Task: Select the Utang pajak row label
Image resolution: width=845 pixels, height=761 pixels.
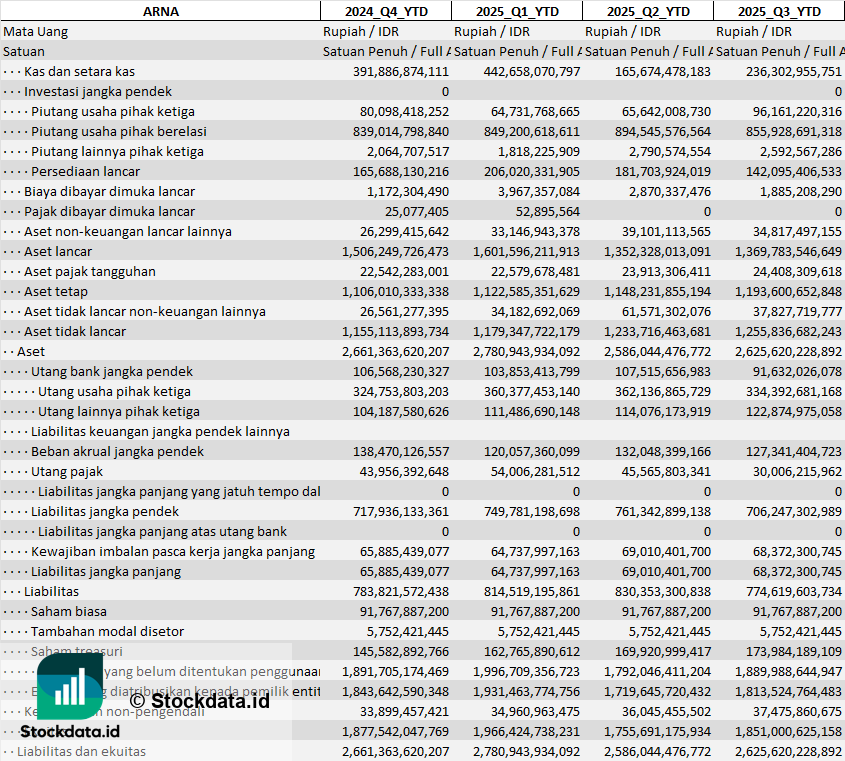Action: click(x=67, y=471)
